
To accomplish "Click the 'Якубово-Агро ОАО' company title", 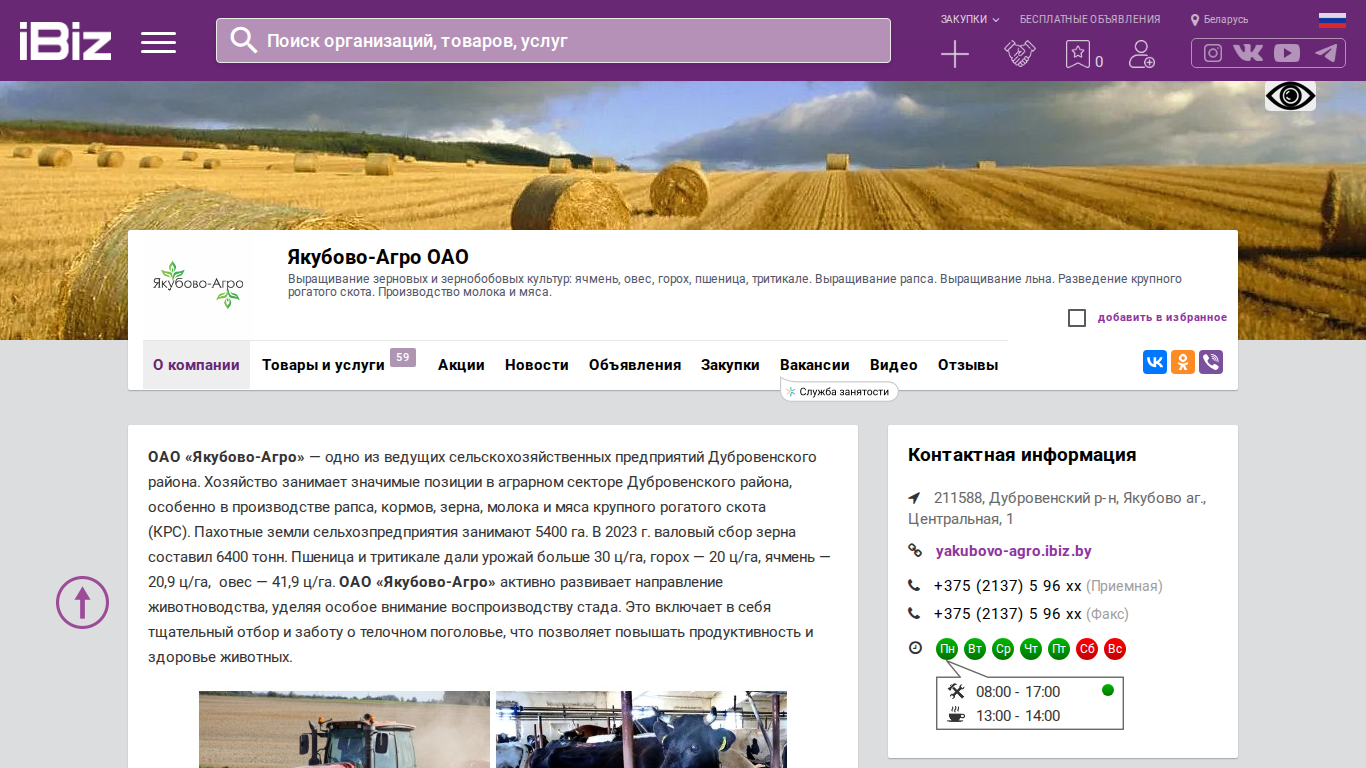I will click(x=378, y=257).
